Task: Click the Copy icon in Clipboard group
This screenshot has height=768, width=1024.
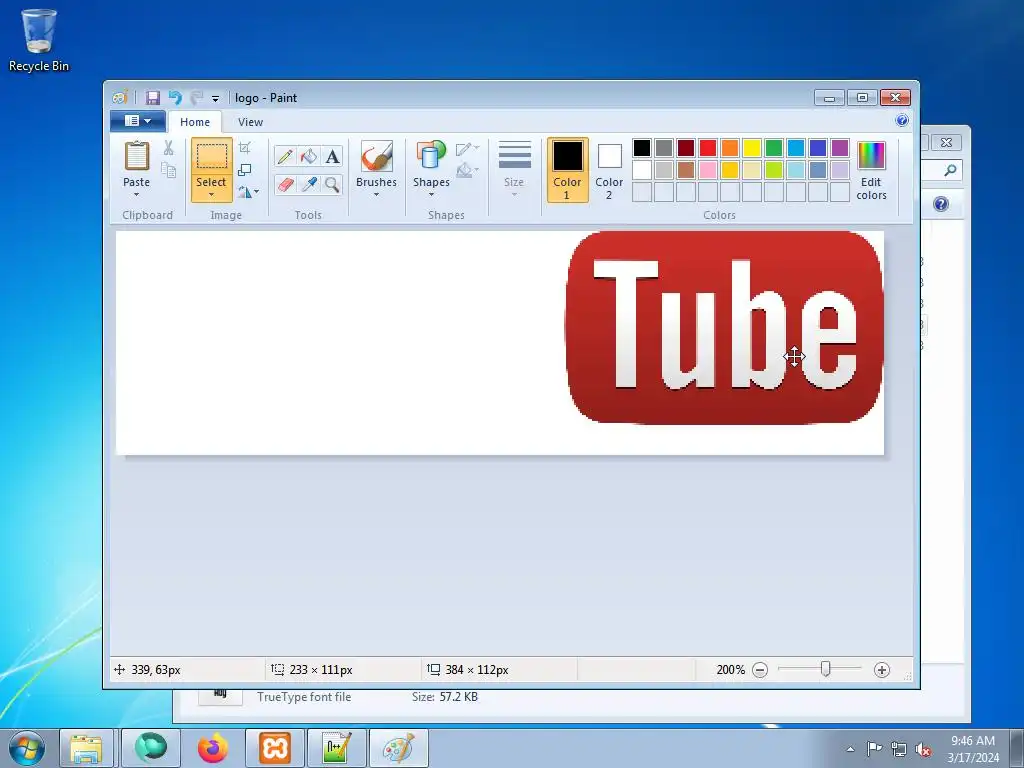Action: coord(168,170)
